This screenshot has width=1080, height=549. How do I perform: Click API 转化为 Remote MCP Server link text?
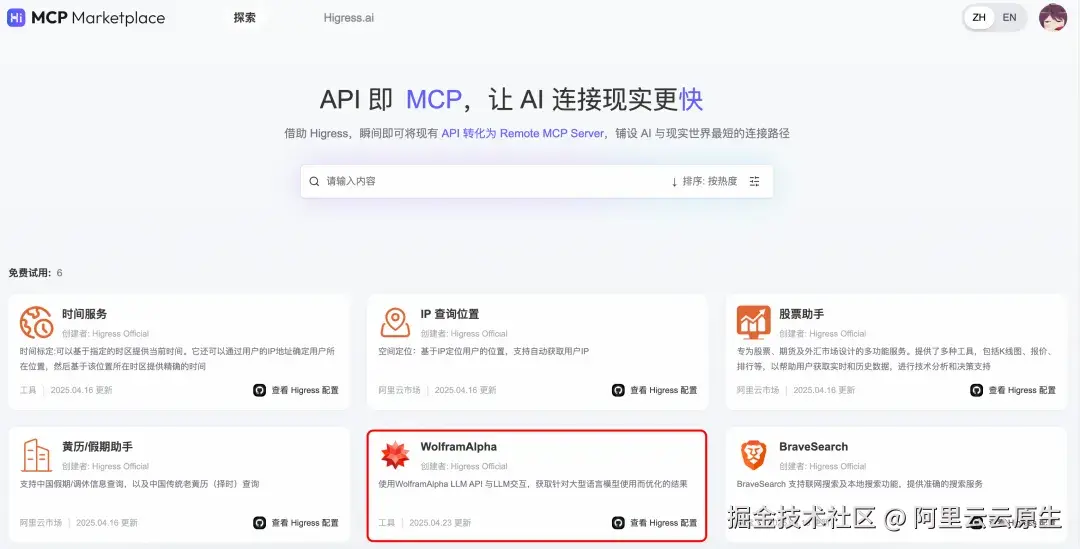point(523,134)
